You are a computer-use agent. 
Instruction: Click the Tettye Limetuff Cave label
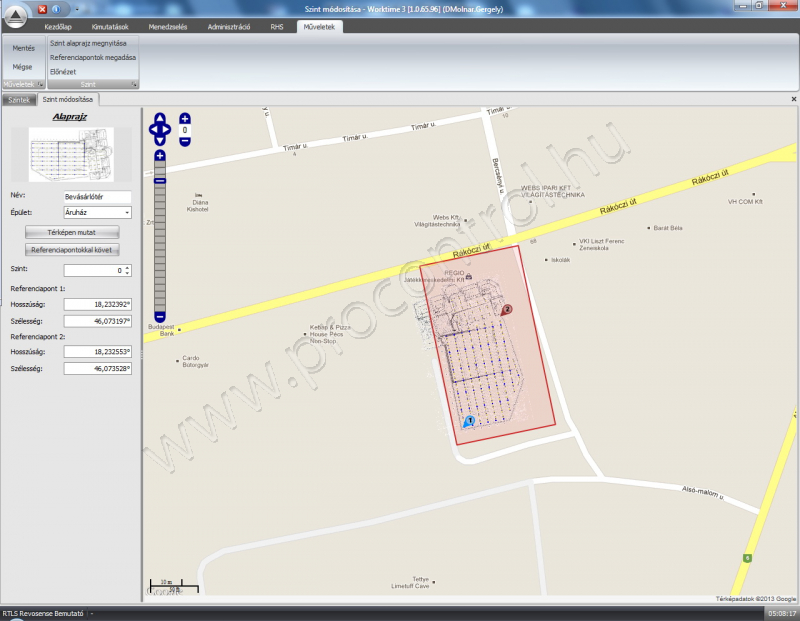411,582
